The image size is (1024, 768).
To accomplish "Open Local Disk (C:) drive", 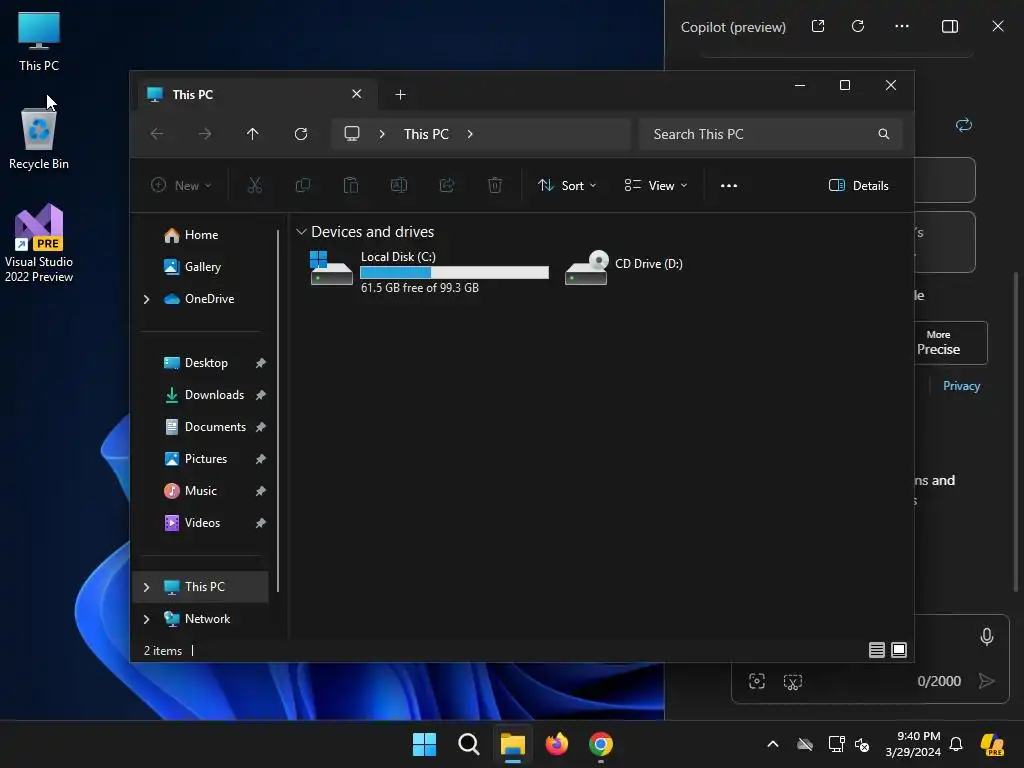I will point(428,270).
